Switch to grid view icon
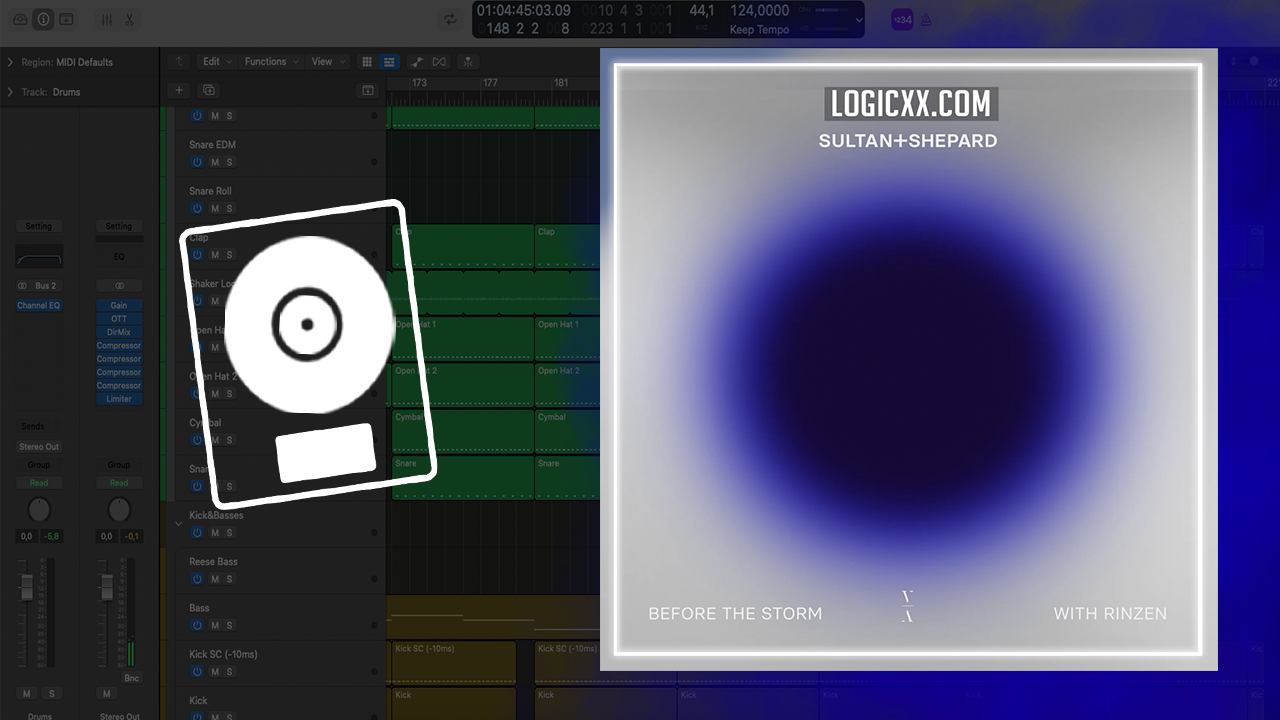Image resolution: width=1280 pixels, height=720 pixels. pyautogui.click(x=367, y=62)
